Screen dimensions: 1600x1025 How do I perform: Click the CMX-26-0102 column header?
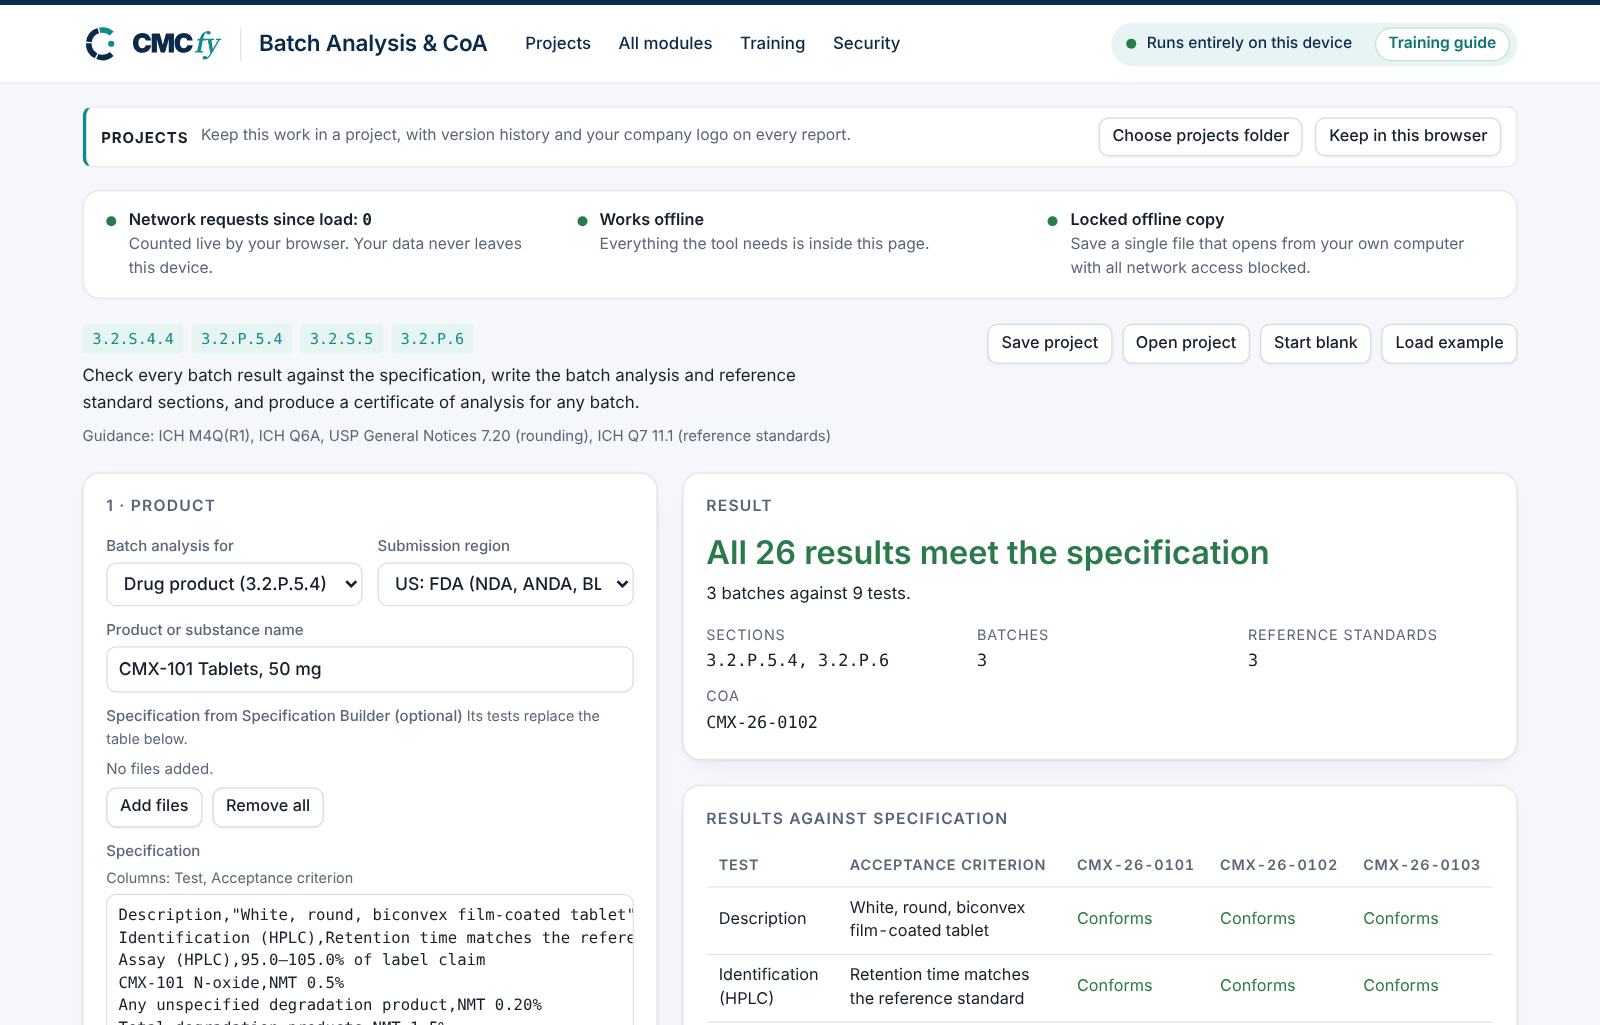[1278, 865]
